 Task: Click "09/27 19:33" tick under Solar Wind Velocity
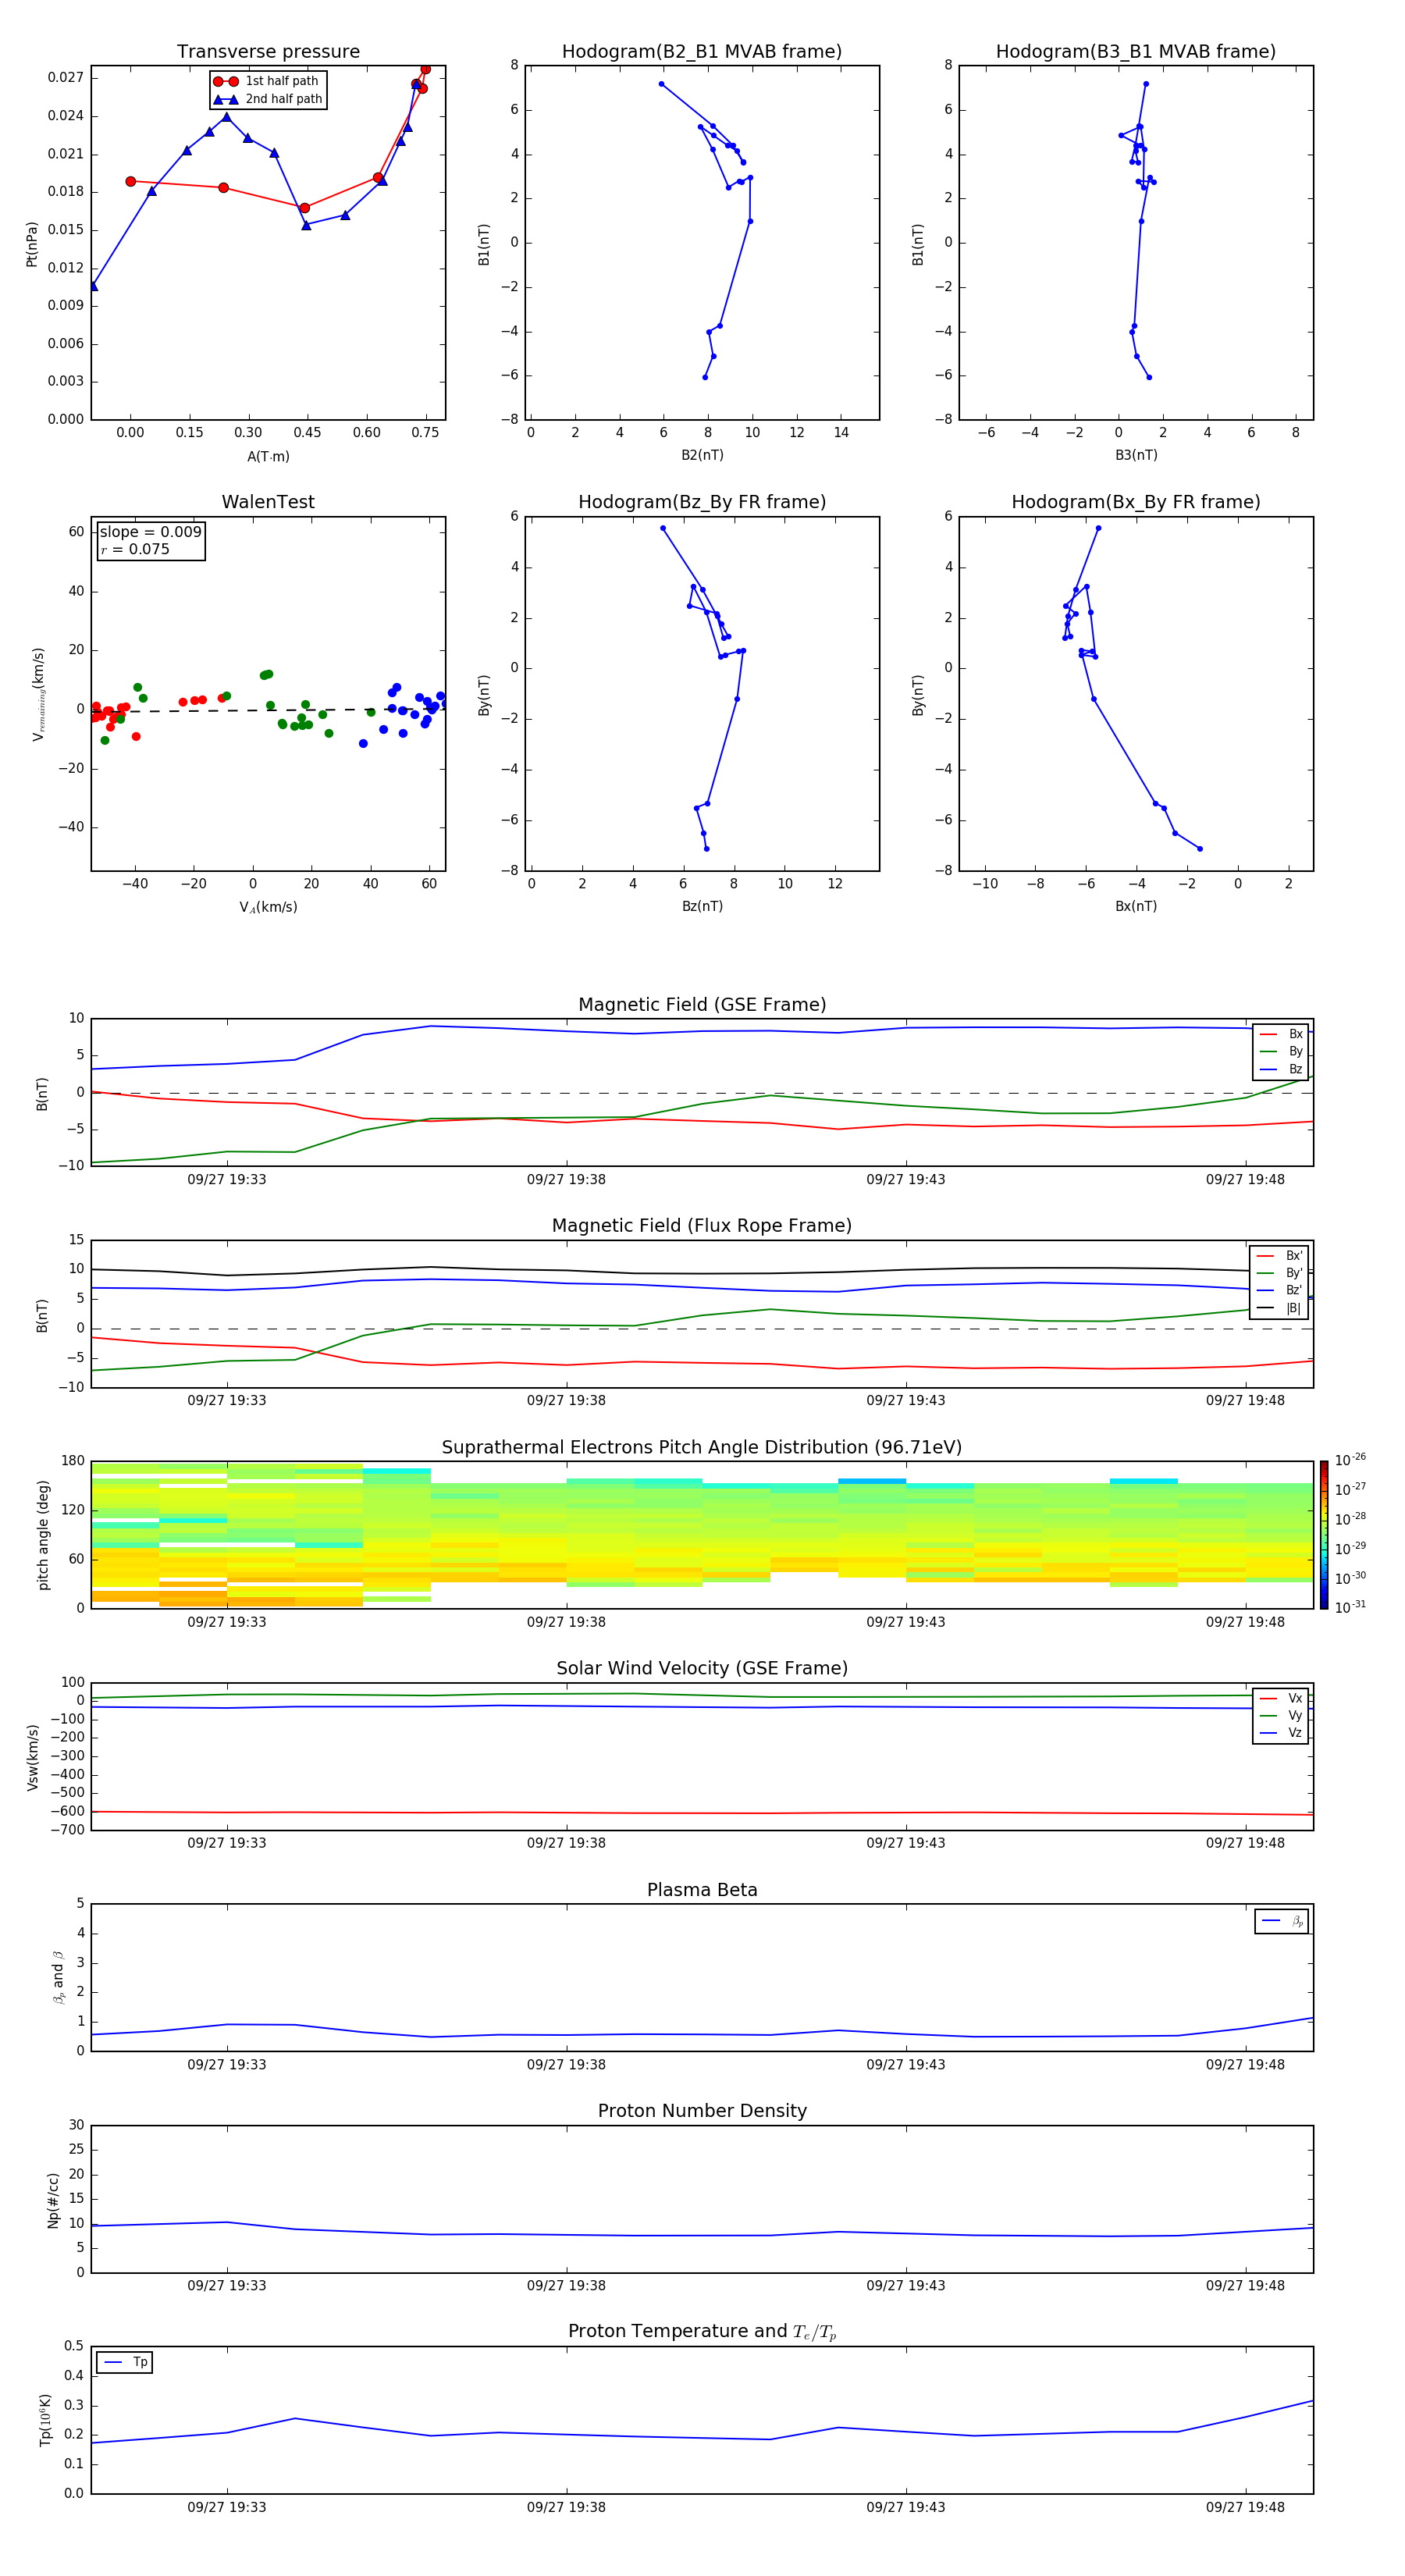coord(227,1843)
